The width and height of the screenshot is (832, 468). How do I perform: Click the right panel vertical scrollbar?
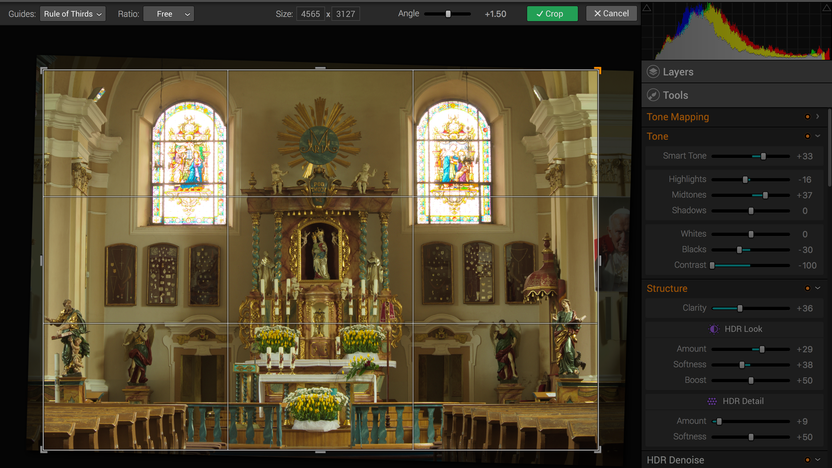coord(829,148)
